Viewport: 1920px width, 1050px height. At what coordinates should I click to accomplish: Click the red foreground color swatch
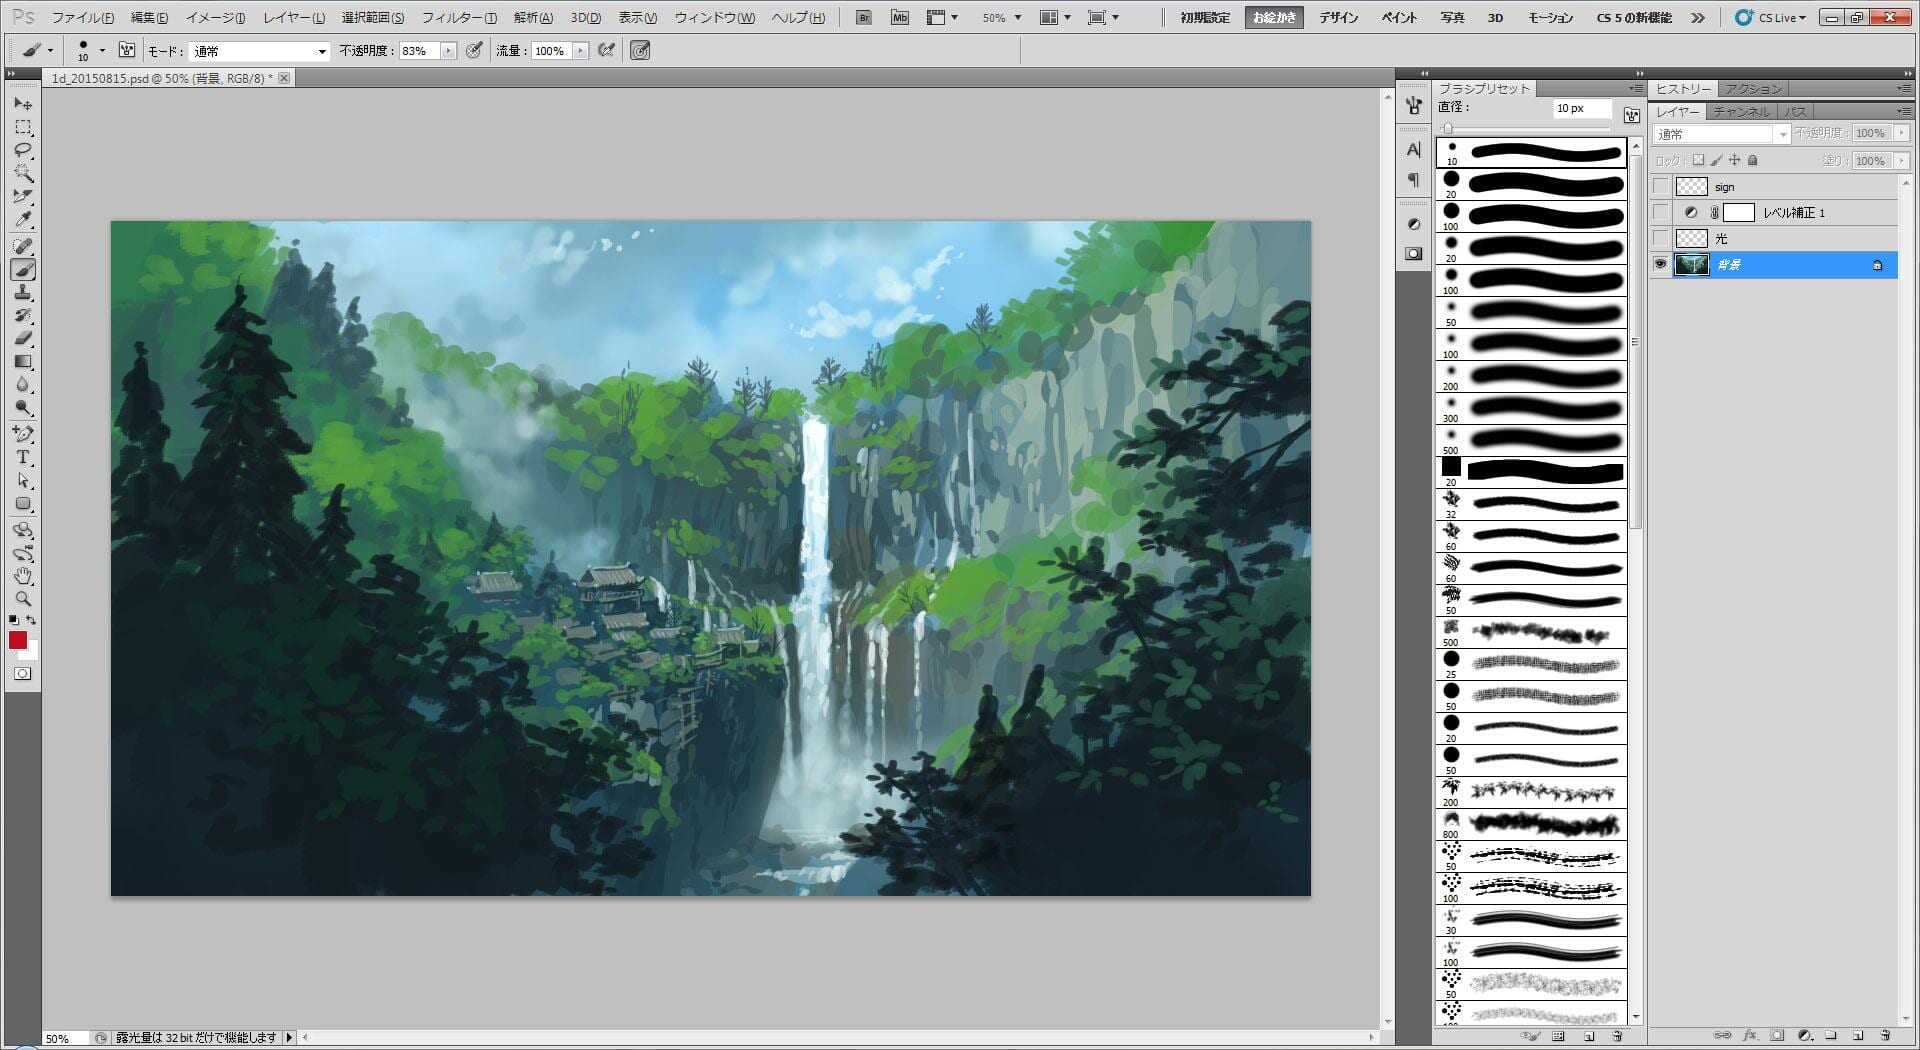pyautogui.click(x=17, y=641)
